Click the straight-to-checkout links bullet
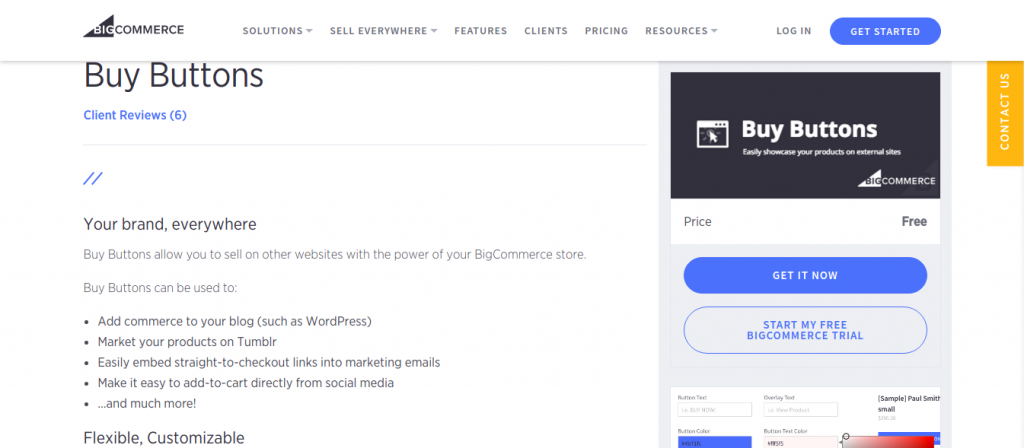This screenshot has width=1024, height=448. pyautogui.click(x=269, y=362)
